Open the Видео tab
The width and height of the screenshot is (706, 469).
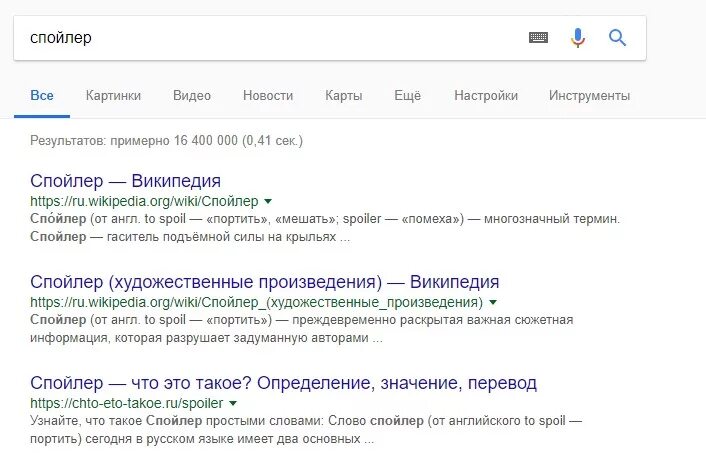192,95
